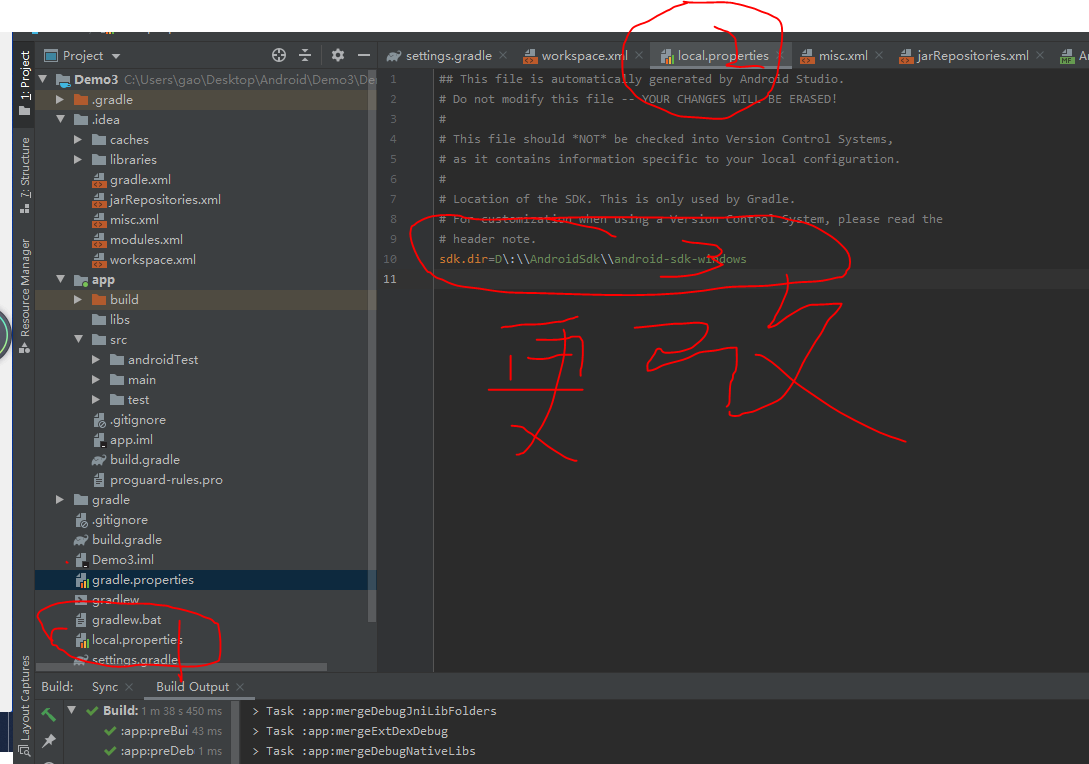This screenshot has height=764, width=1089.
Task: Close the Sync build tab
Action: coord(128,687)
